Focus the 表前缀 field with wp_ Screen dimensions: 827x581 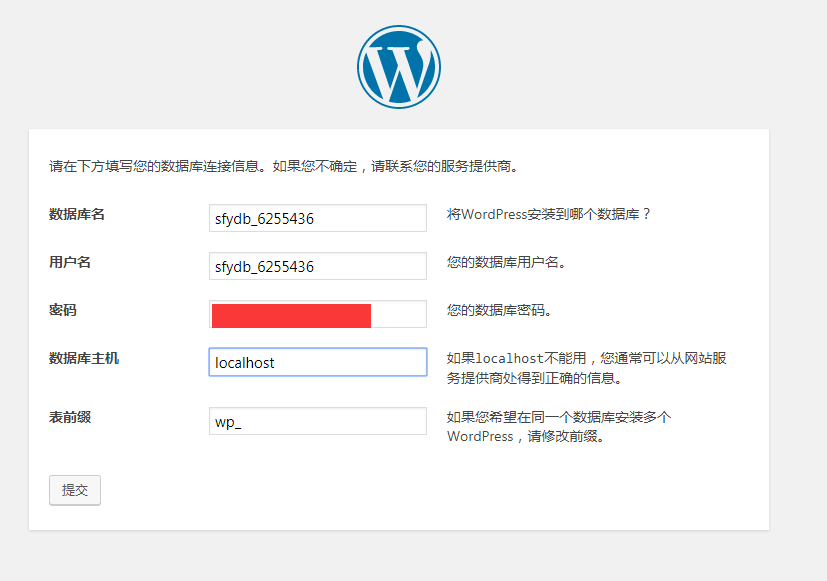point(318,421)
